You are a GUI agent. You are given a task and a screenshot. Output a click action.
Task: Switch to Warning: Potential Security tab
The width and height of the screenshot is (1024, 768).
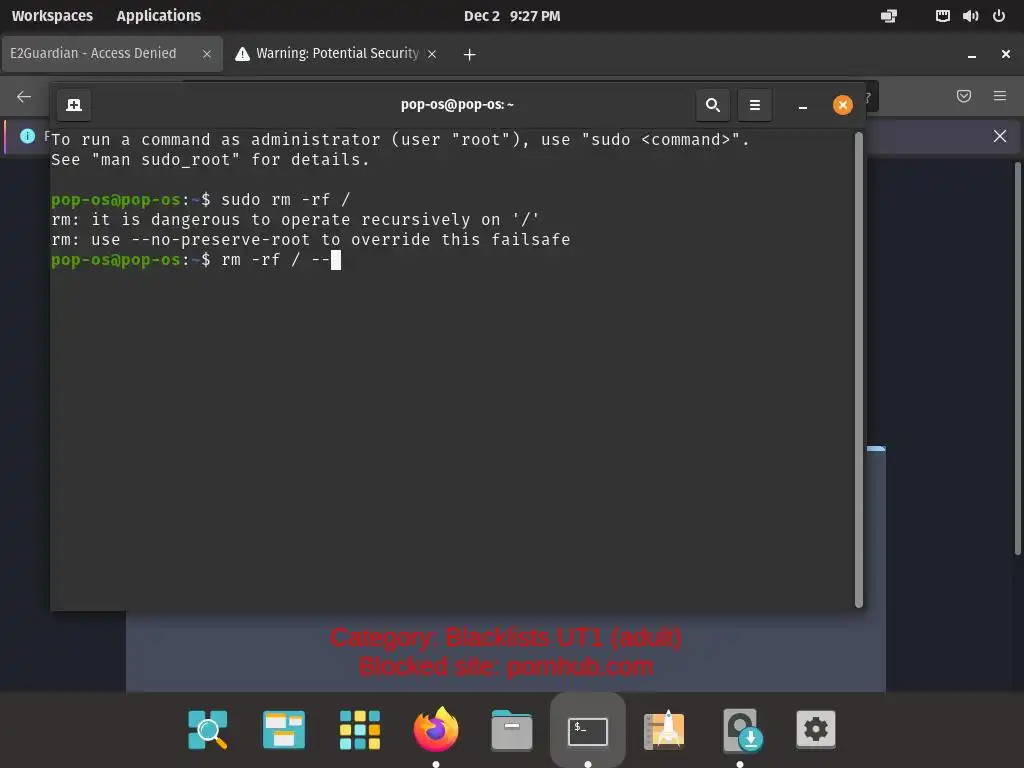[x=337, y=54]
